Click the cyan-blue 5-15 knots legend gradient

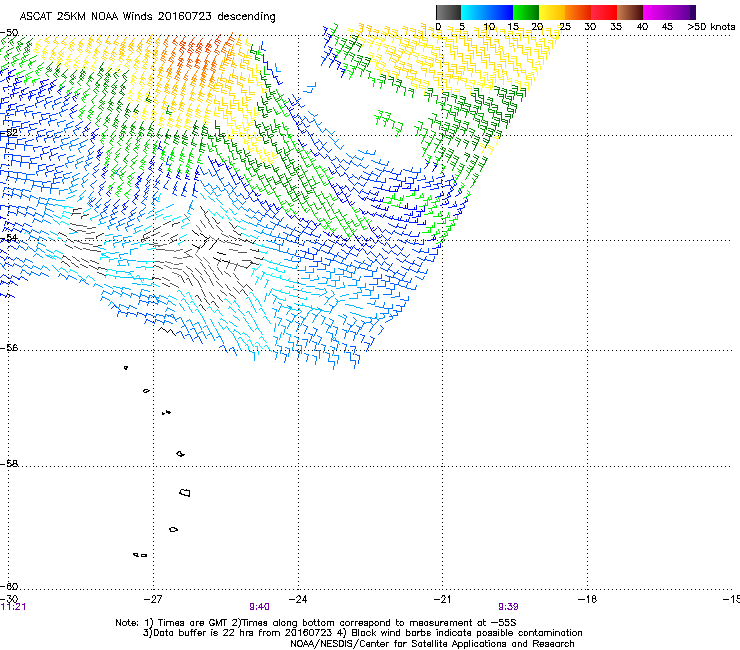[x=487, y=12]
